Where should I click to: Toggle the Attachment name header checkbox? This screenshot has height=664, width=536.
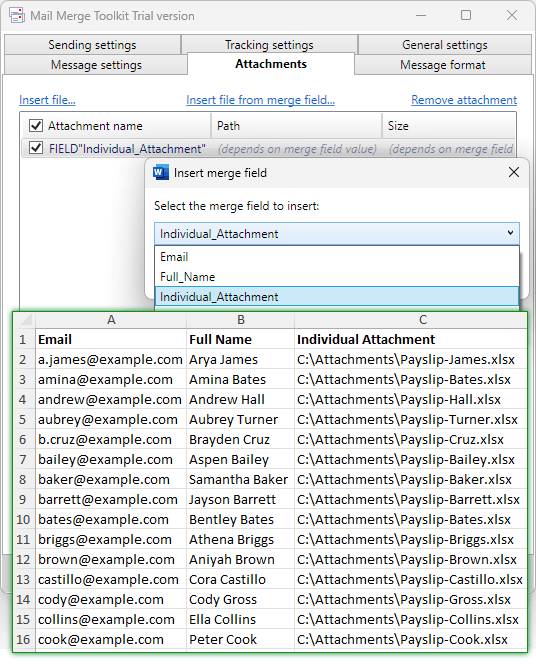[36, 125]
